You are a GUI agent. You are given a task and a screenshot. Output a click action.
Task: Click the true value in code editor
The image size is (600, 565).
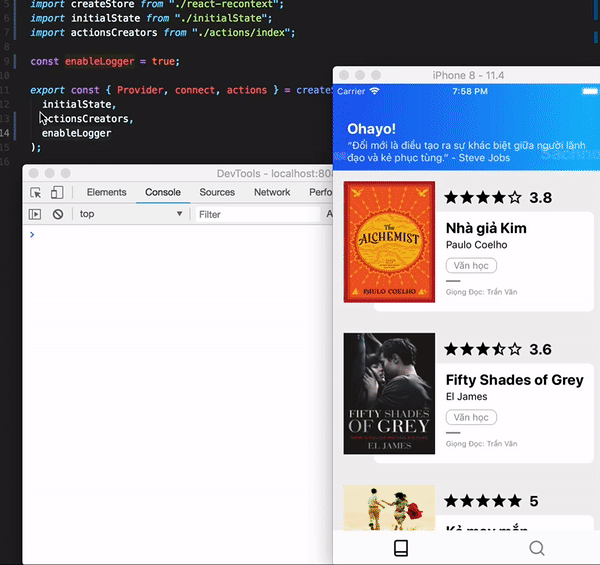pos(163,61)
